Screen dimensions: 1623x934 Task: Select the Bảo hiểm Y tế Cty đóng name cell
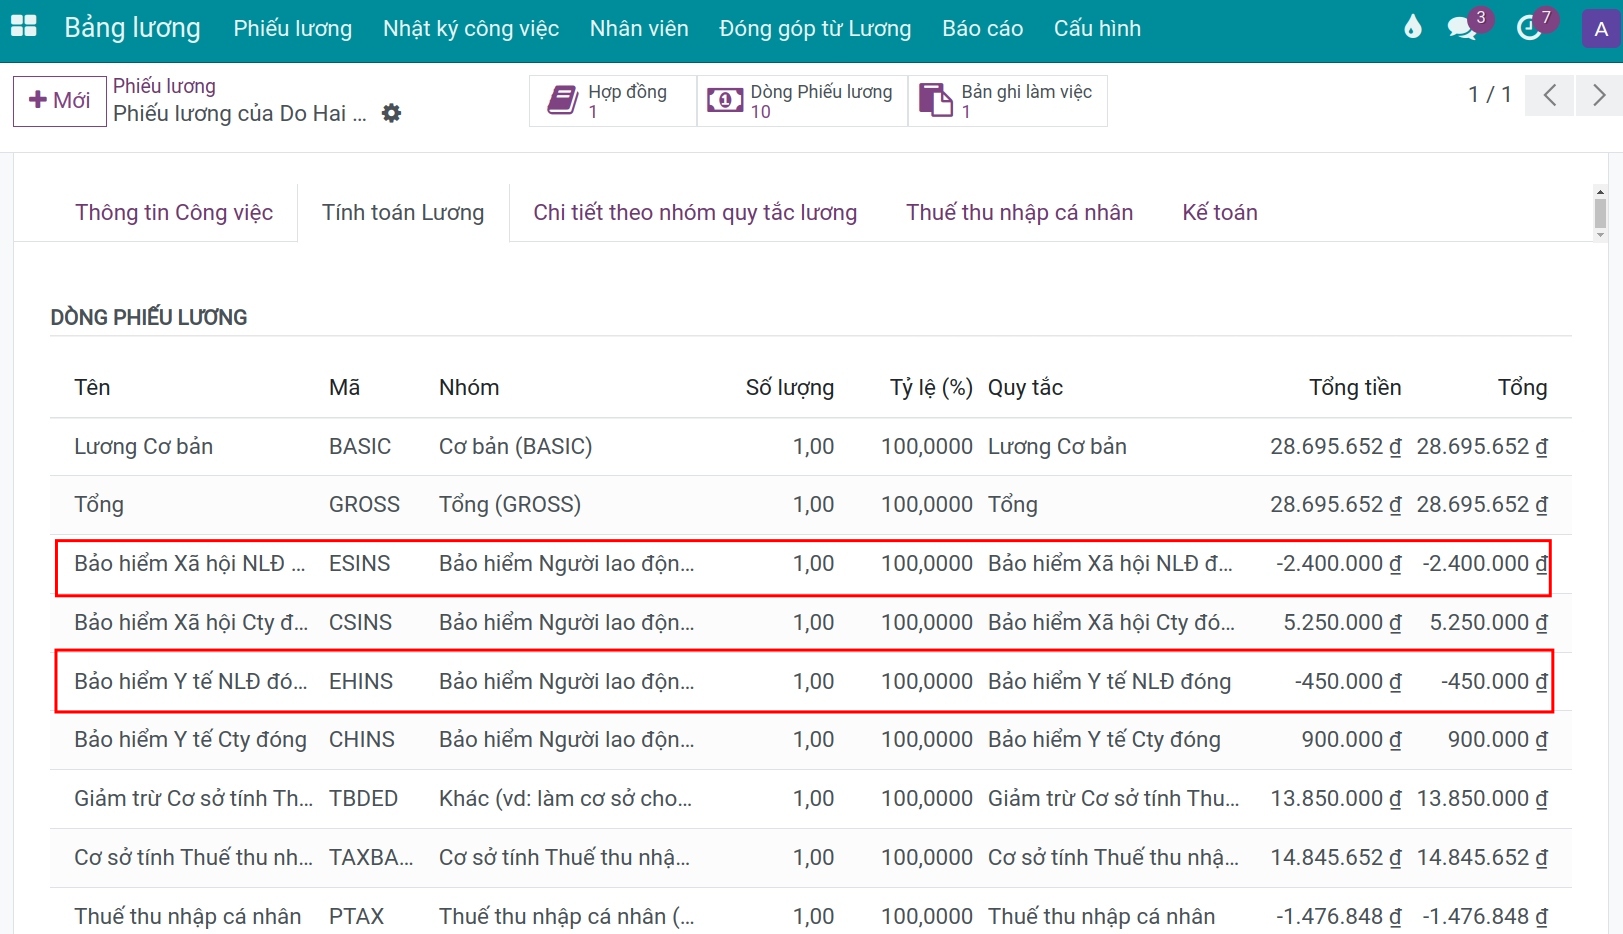[190, 739]
